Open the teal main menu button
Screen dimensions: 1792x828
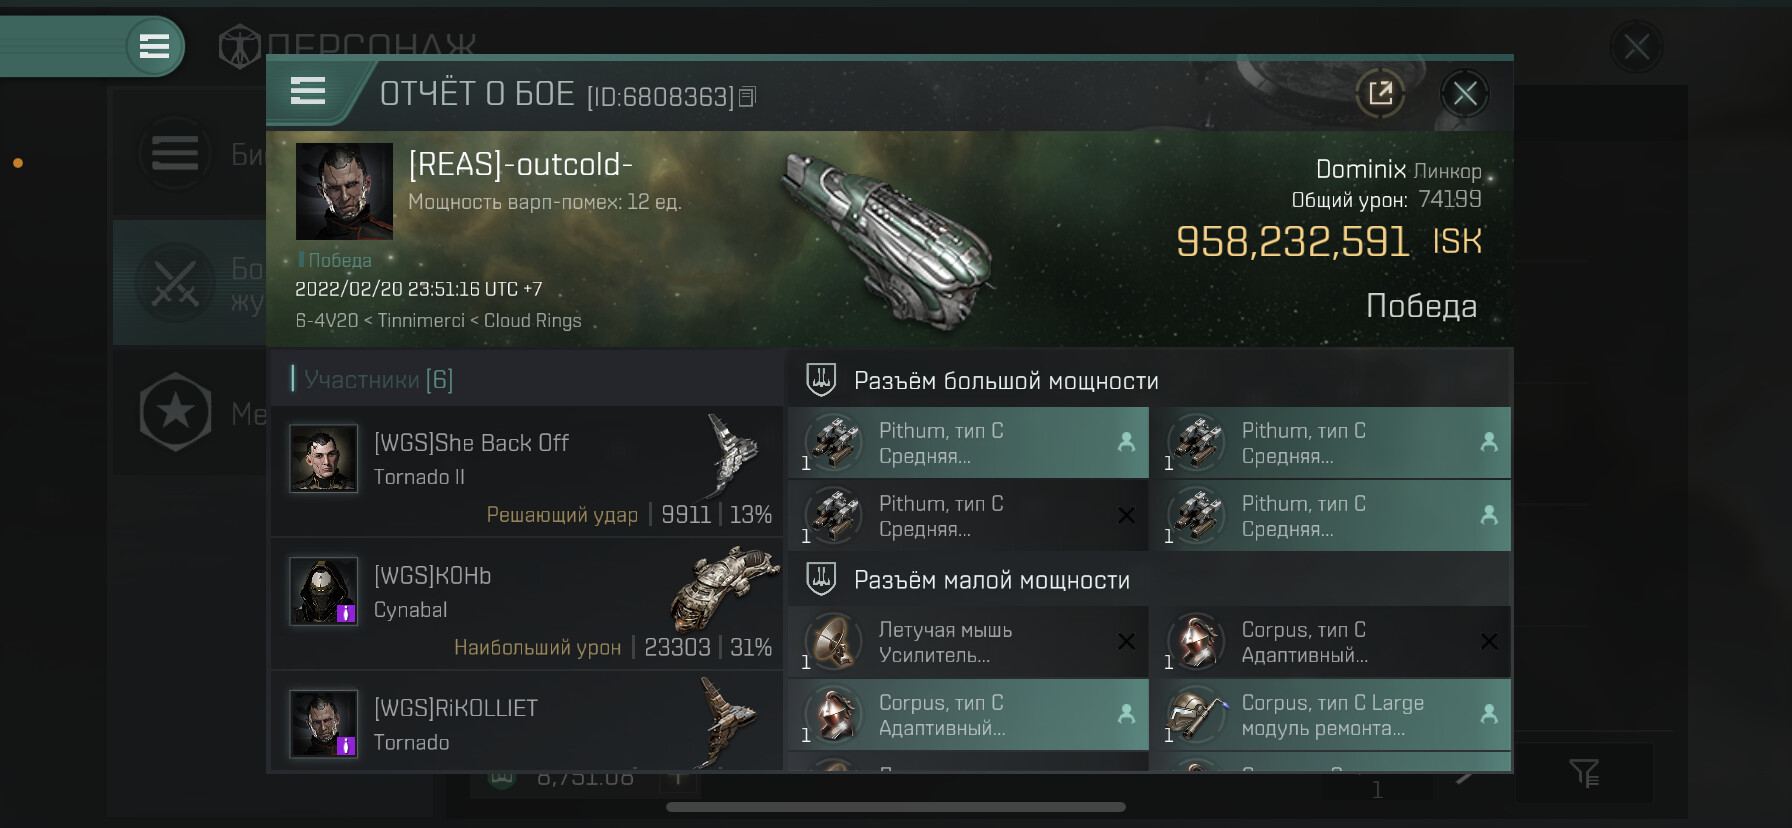point(154,46)
